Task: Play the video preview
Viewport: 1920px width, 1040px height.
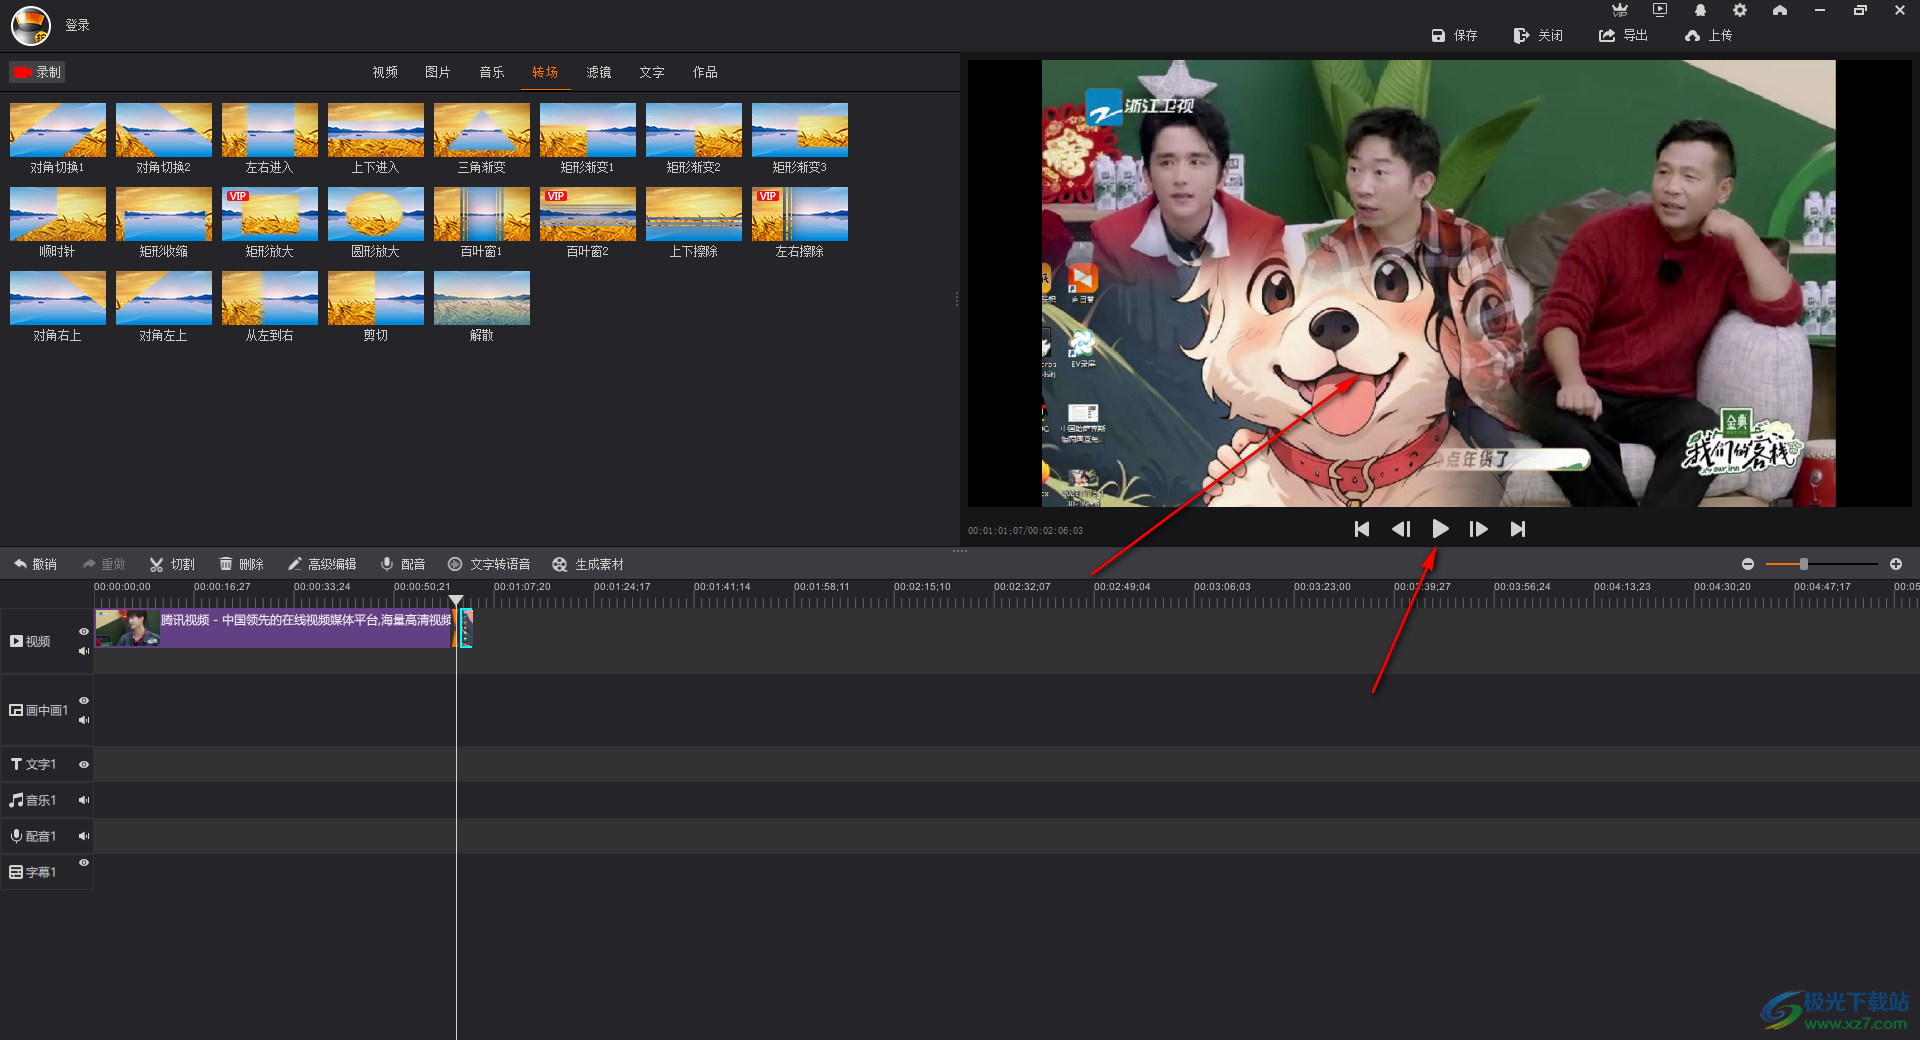Action: (1440, 529)
